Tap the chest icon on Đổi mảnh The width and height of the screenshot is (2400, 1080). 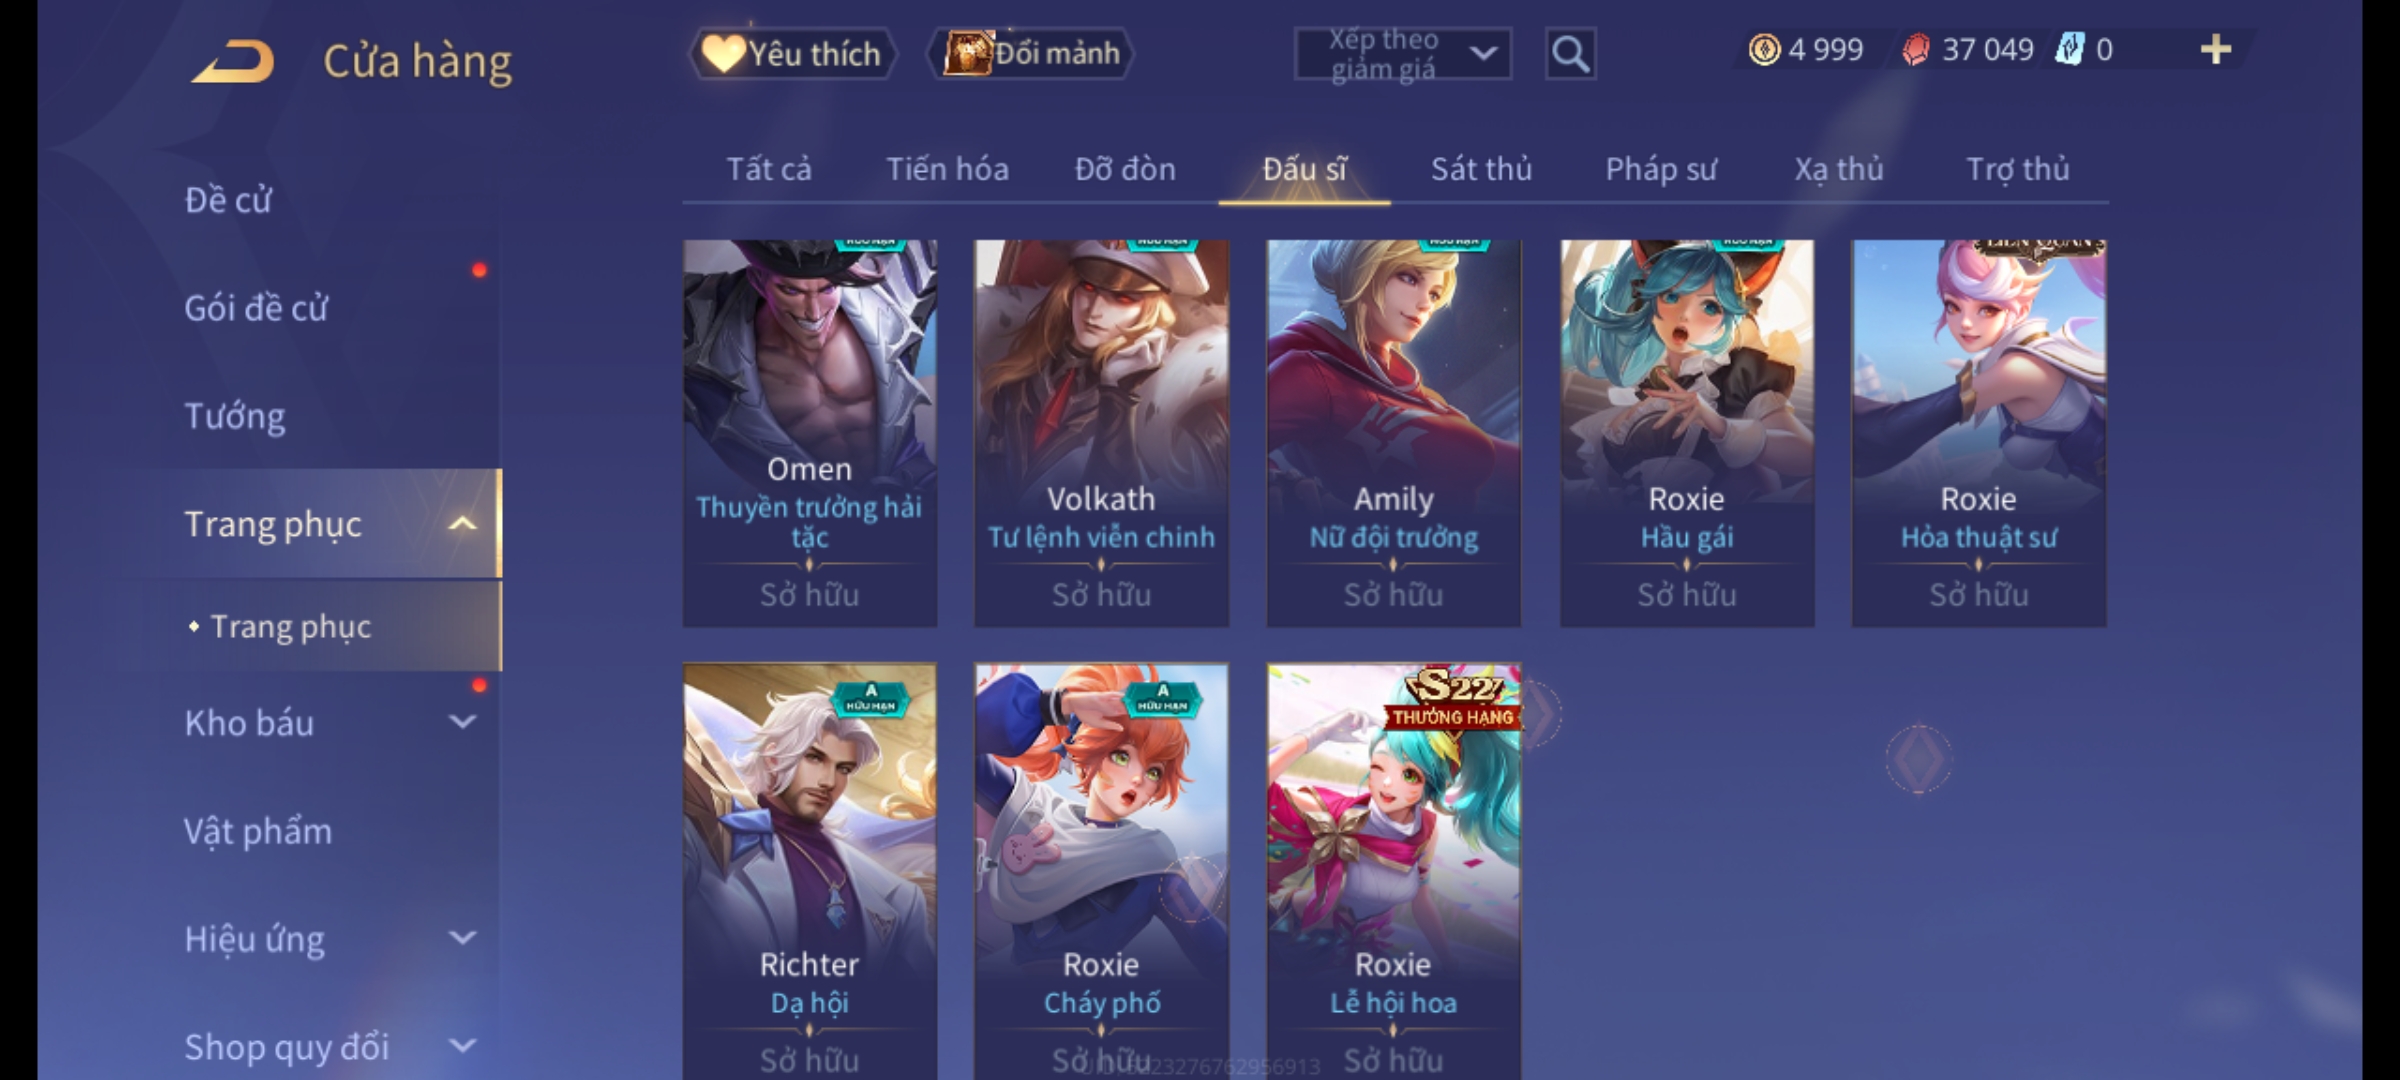(x=967, y=53)
